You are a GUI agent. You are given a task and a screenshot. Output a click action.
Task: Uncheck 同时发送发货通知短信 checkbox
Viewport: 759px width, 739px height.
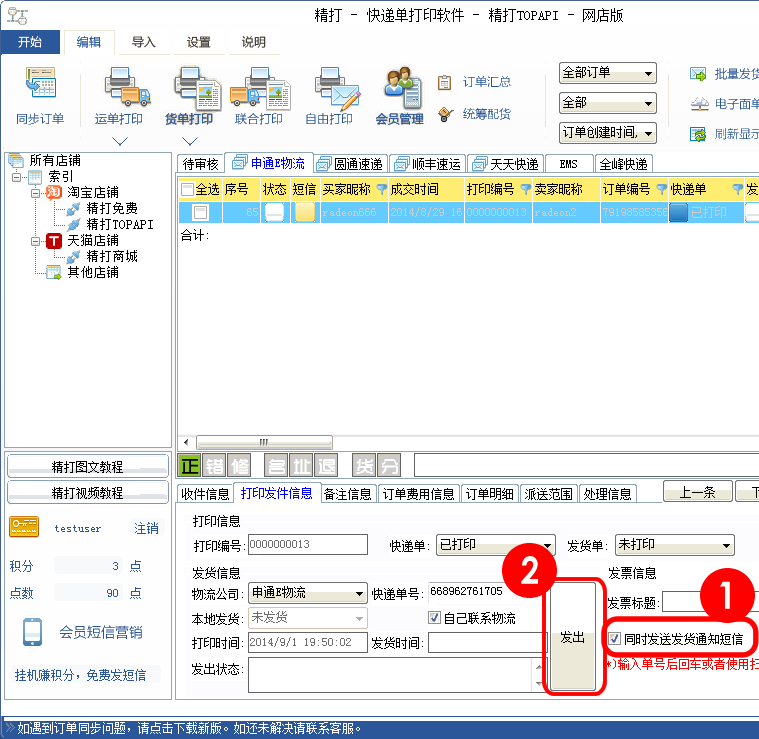click(614, 638)
